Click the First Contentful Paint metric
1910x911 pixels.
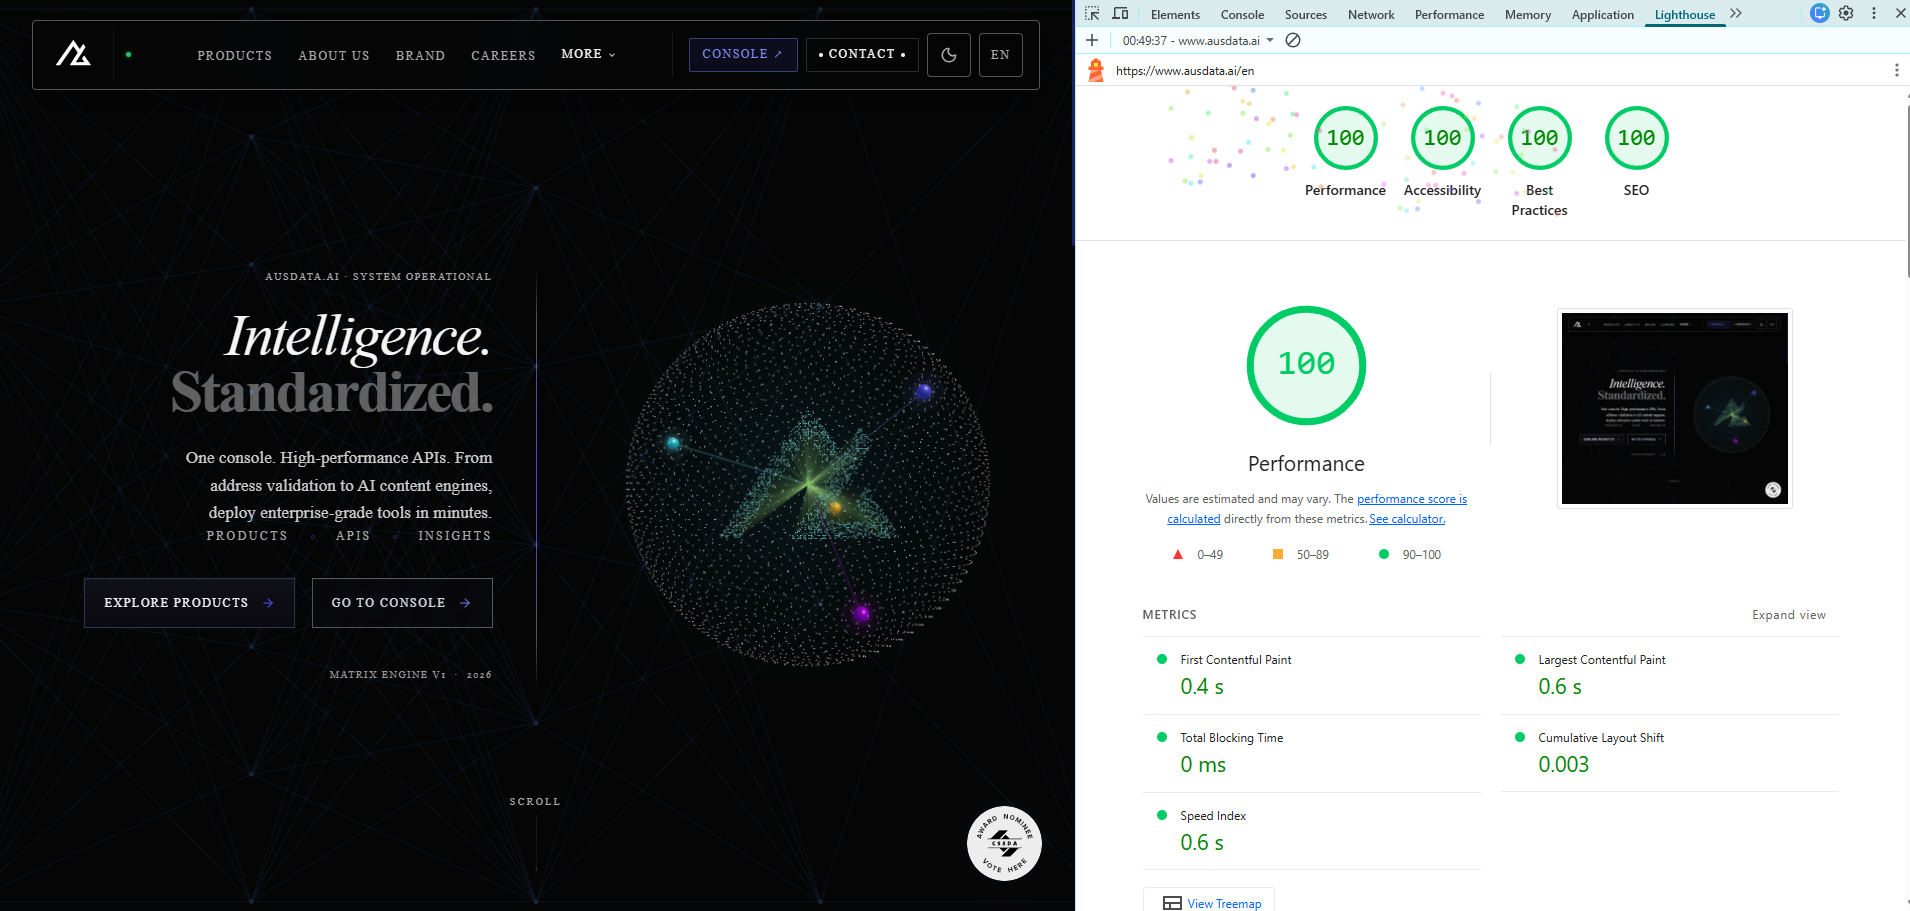tap(1311, 675)
